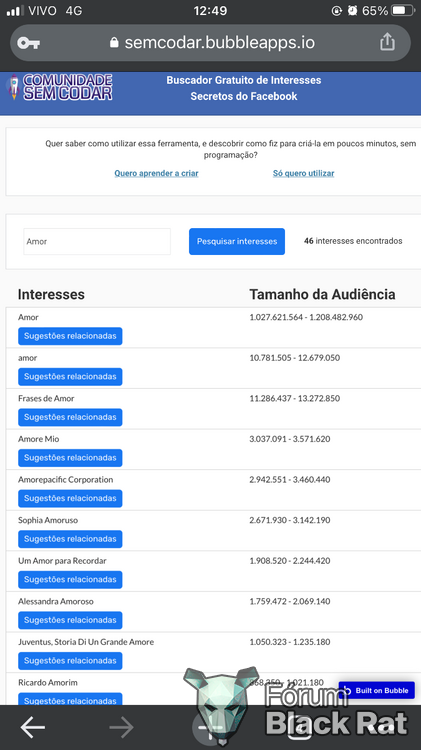421x750 pixels.
Task: Tap the browser forward arrow
Action: pyautogui.click(x=121, y=728)
